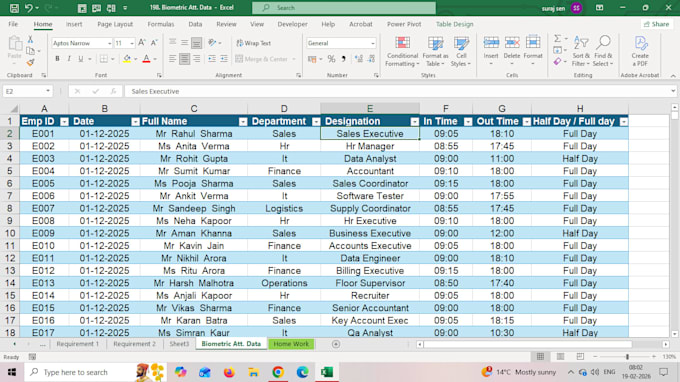Image resolution: width=680 pixels, height=382 pixels.
Task: Click the Share button
Action: [657, 24]
